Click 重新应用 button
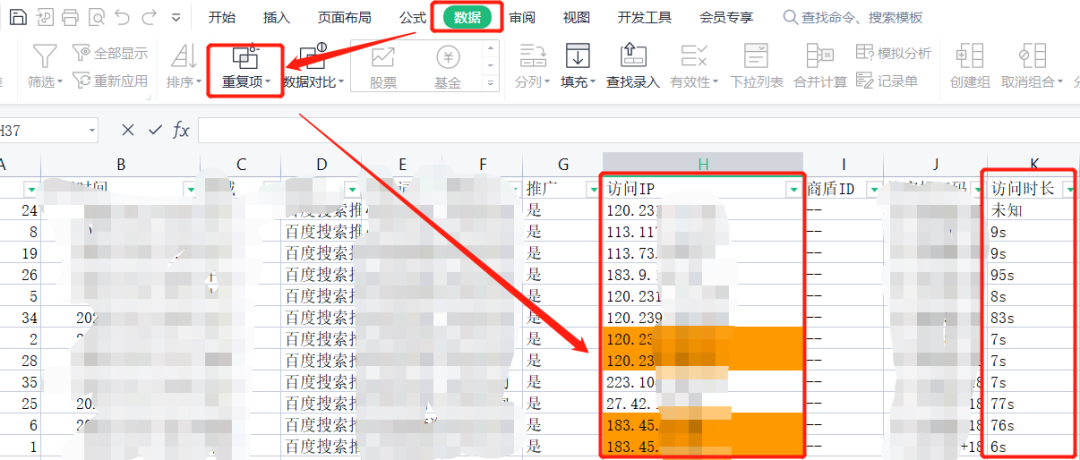The height and width of the screenshot is (460, 1080). tap(110, 81)
